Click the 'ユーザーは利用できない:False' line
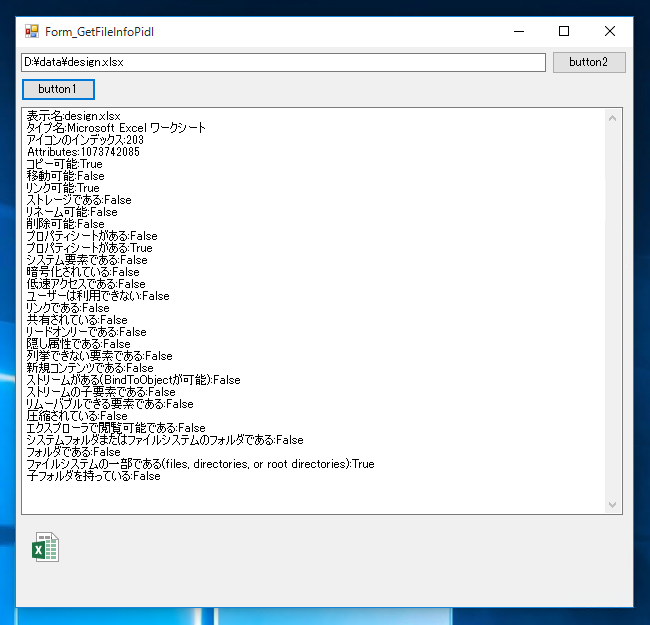The width and height of the screenshot is (650, 625). (x=98, y=296)
